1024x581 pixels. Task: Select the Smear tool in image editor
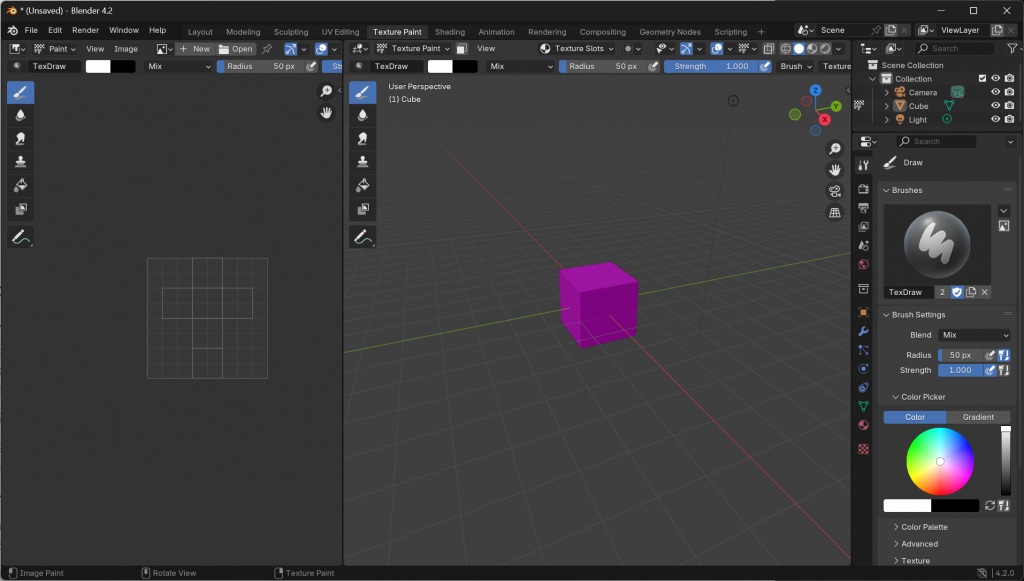[x=20, y=138]
